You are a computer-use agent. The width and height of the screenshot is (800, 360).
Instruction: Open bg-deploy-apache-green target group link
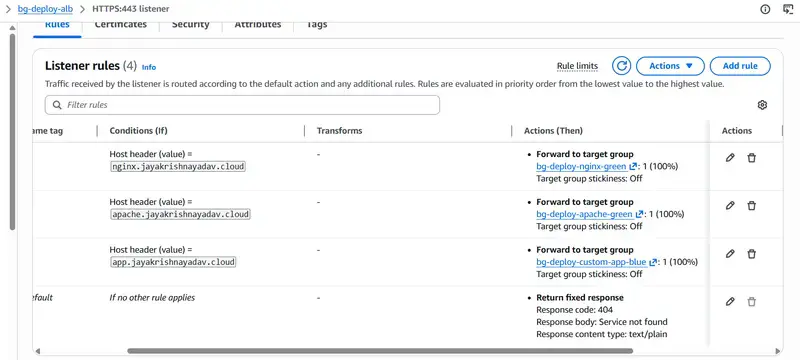coord(584,214)
